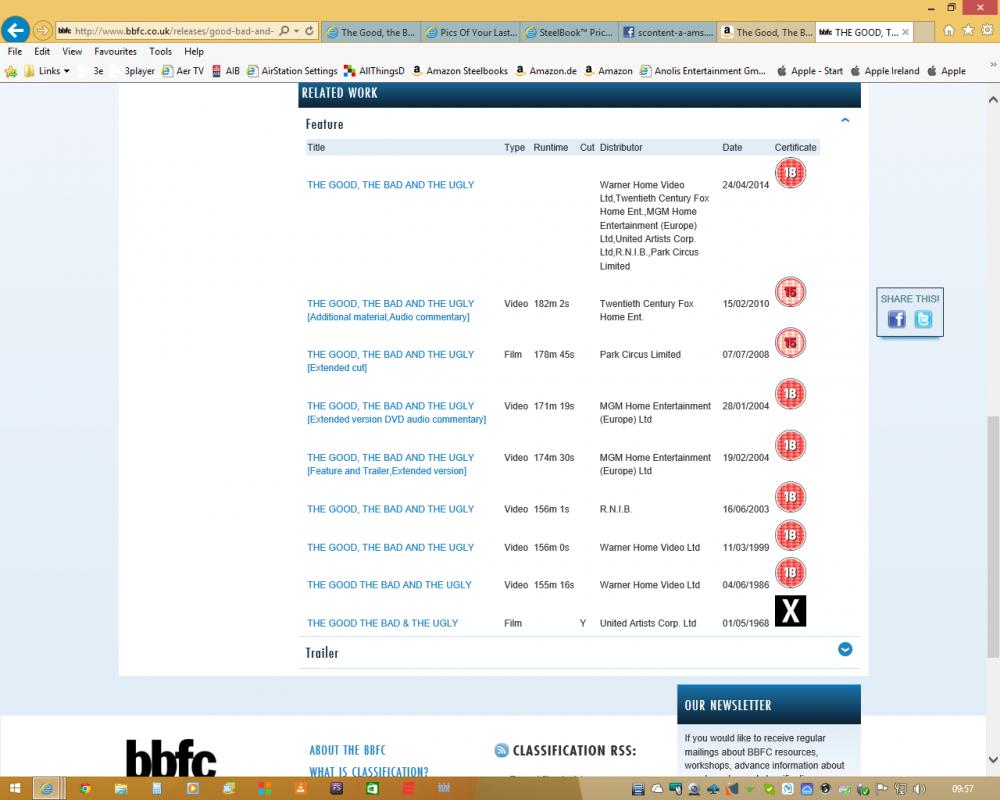Open the Edit menu

pos(42,52)
